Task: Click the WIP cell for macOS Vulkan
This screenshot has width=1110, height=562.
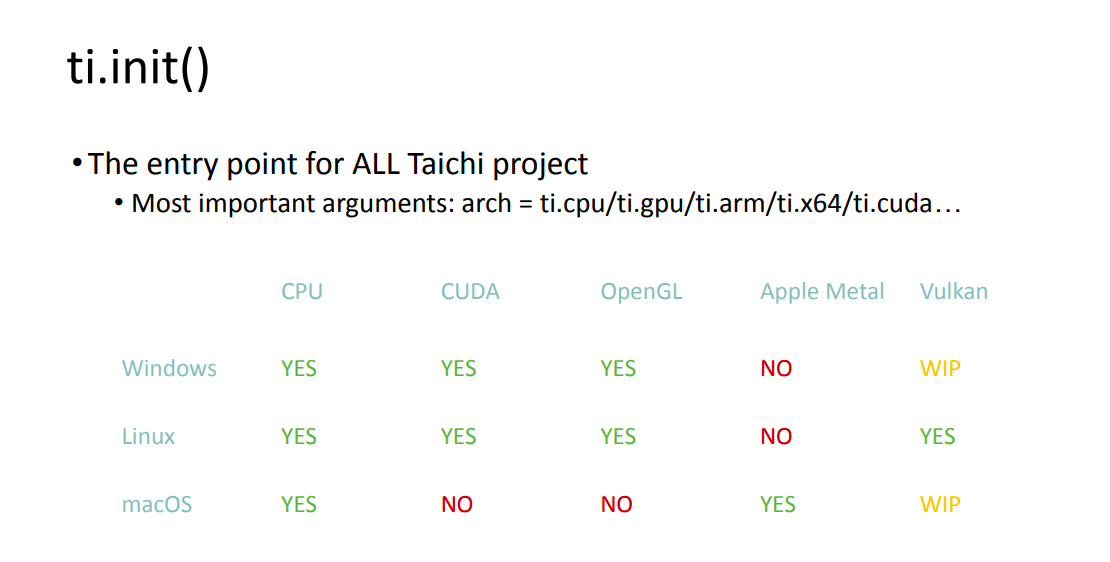Action: point(940,504)
